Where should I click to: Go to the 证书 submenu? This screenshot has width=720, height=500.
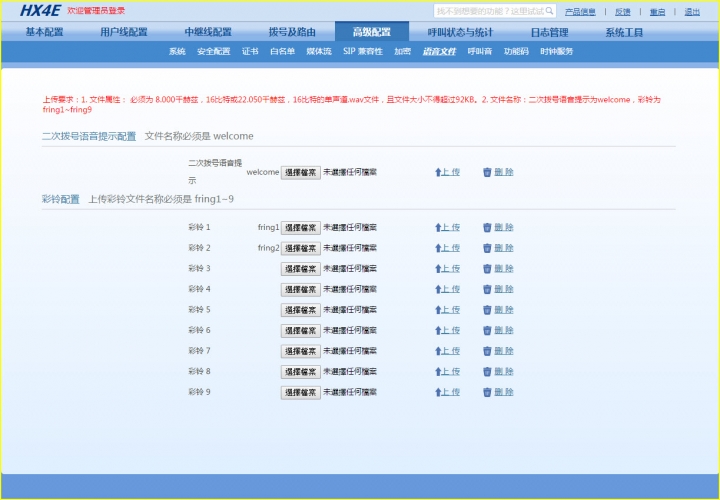[250, 51]
